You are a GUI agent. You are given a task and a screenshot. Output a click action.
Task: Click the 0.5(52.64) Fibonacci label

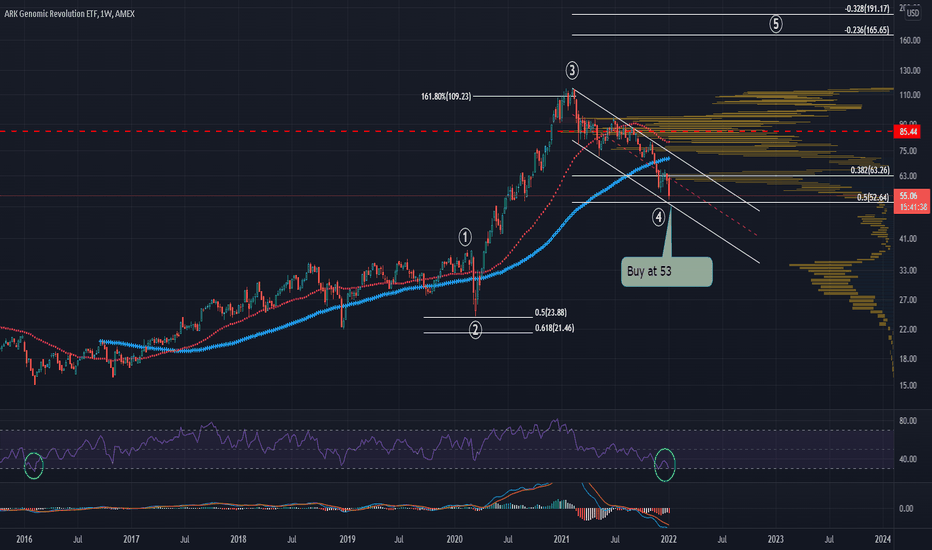point(873,197)
